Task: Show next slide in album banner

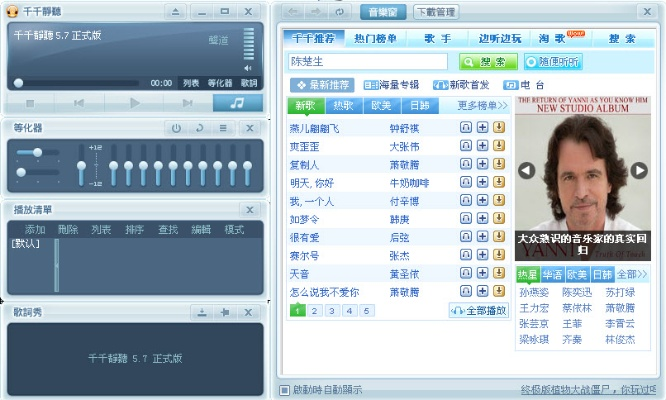Action: click(640, 171)
